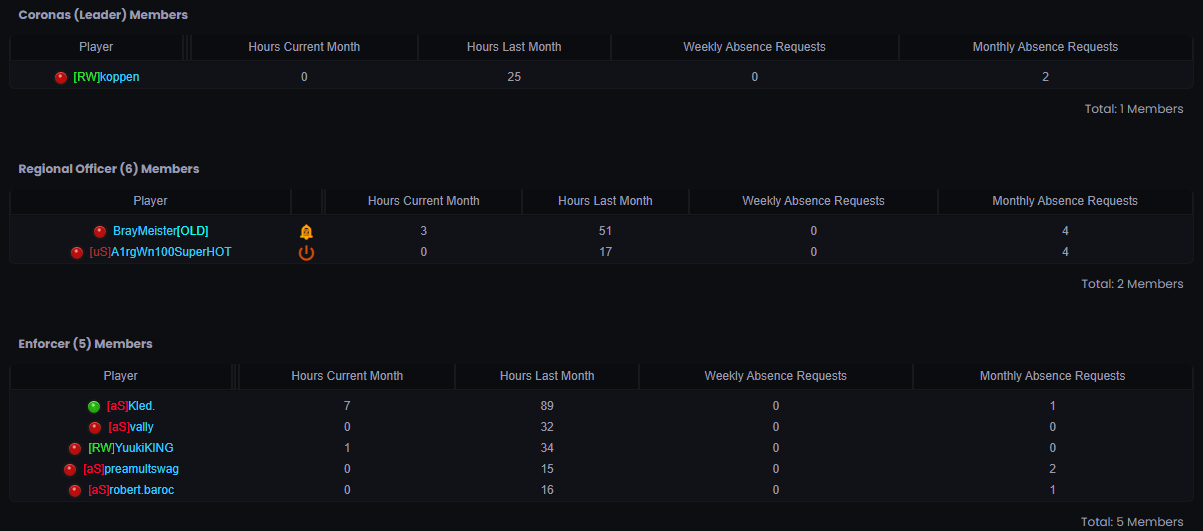
Task: Click the red status dot beside YuukiKING
Action: click(x=75, y=449)
